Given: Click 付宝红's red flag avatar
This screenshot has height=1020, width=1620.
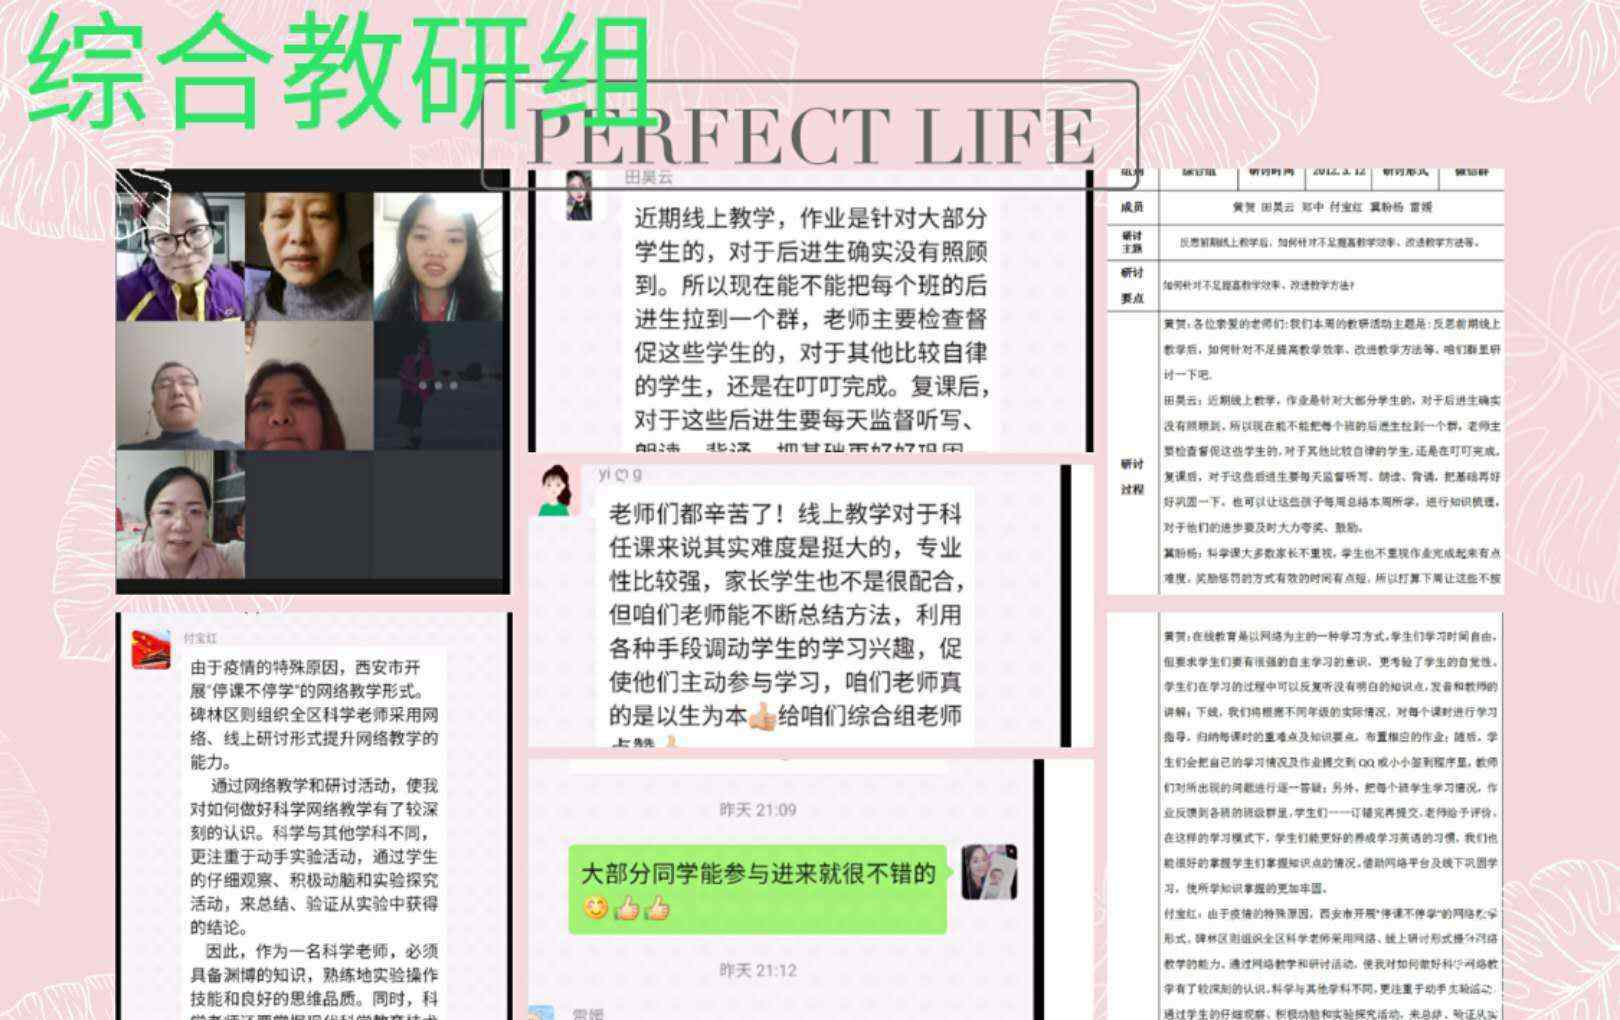Looking at the screenshot, I should click(x=151, y=650).
